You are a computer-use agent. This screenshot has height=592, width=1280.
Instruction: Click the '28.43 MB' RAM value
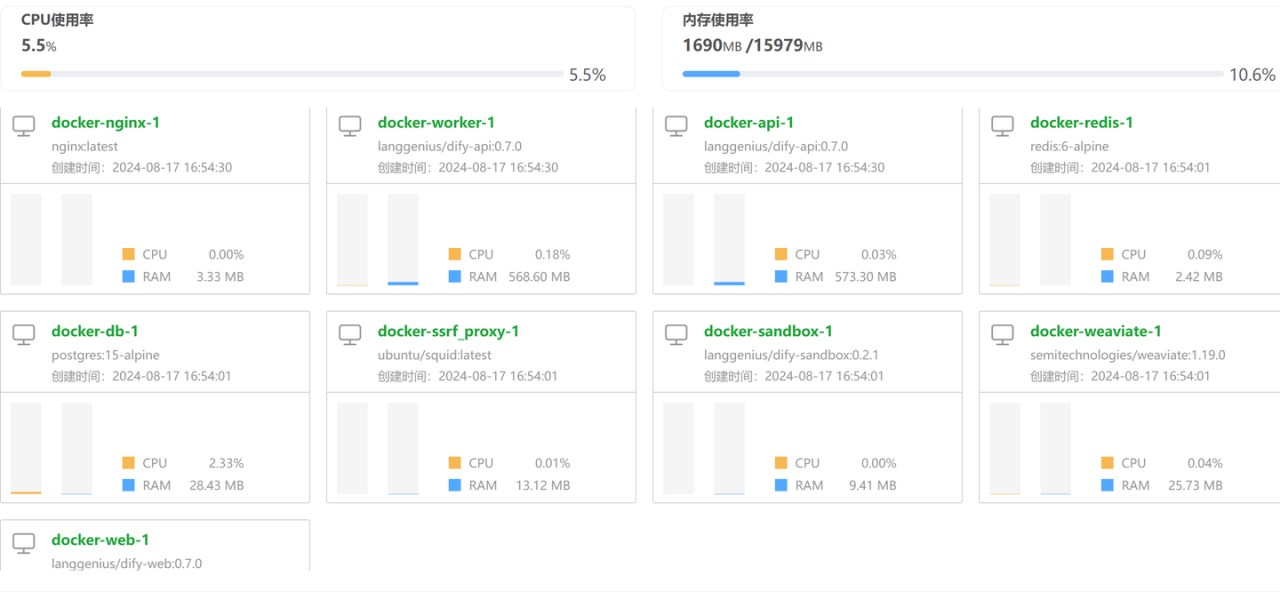click(x=216, y=485)
